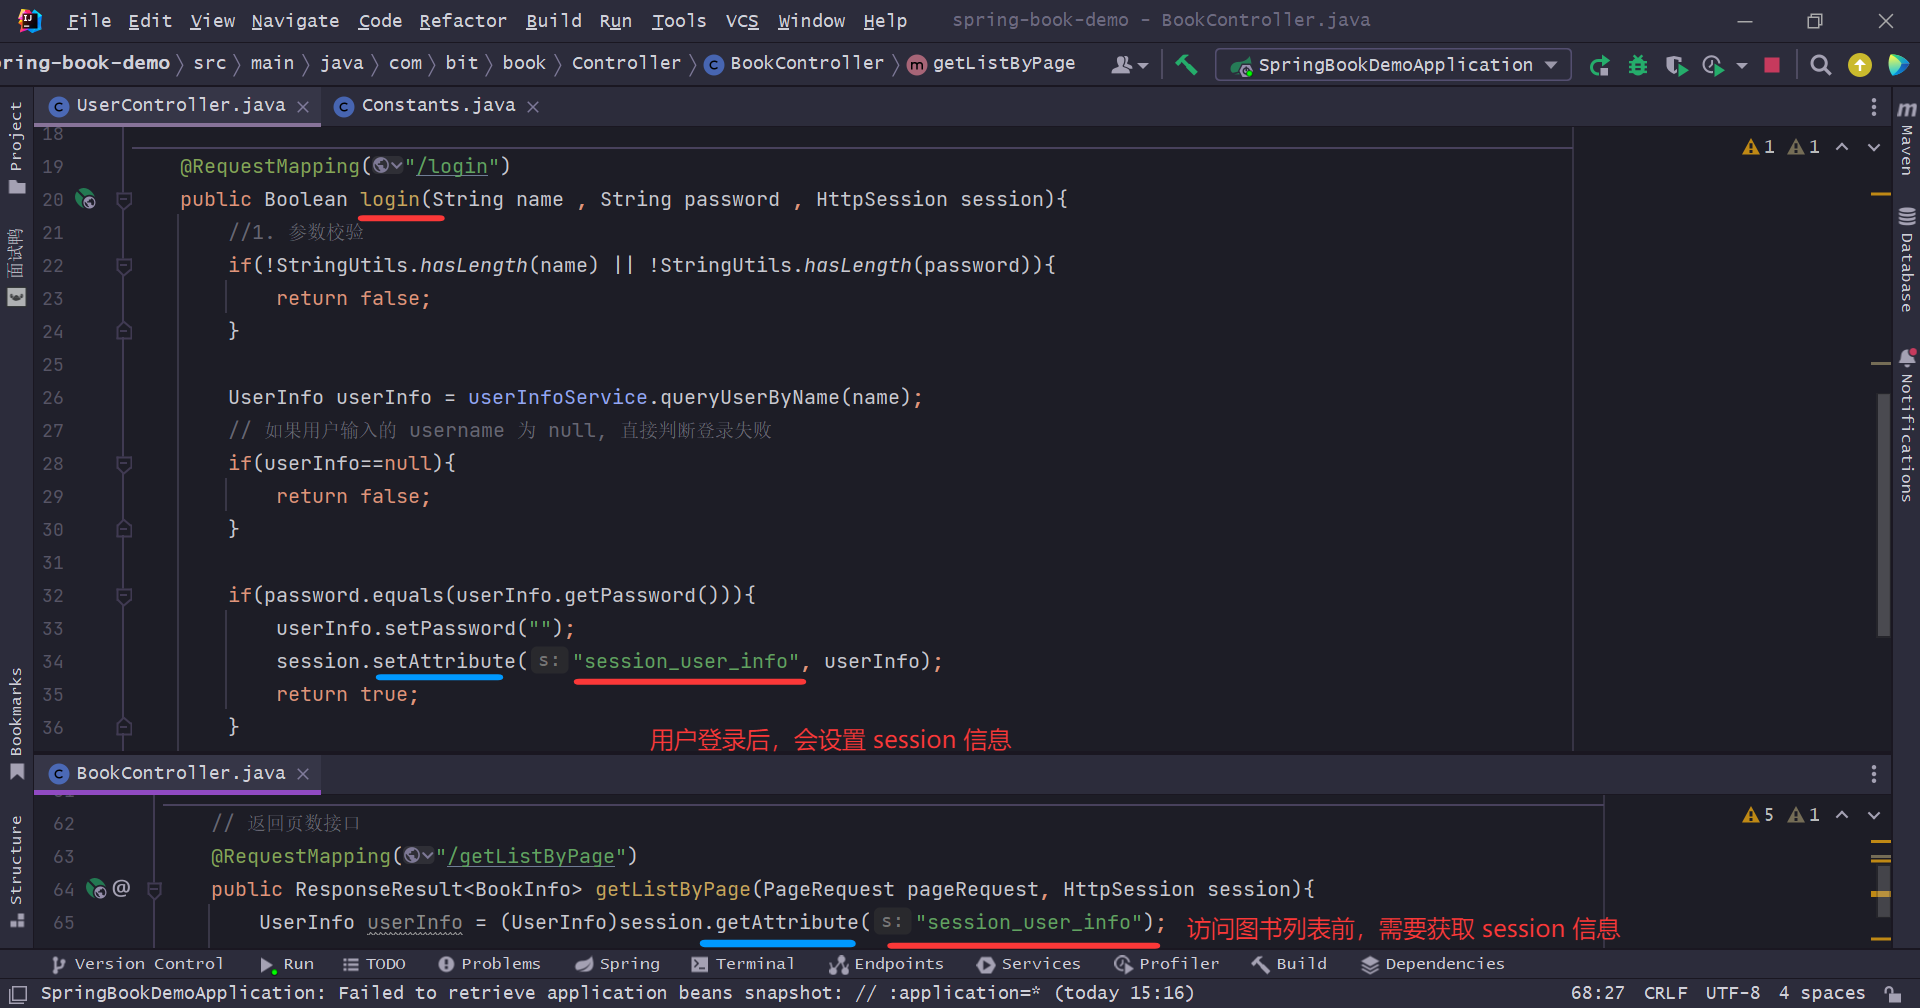
Task: Open the Notifications tool window
Action: 1907,425
